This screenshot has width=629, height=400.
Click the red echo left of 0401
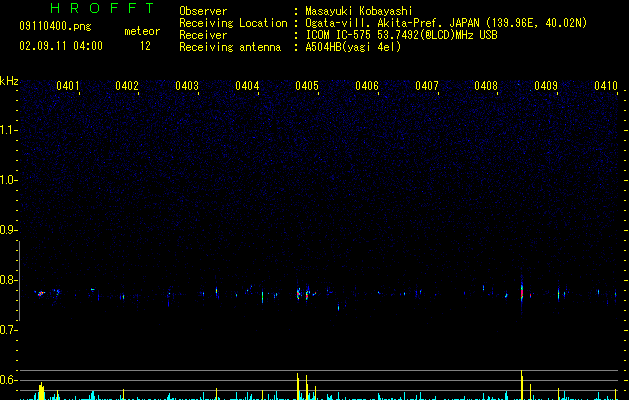pos(41,294)
